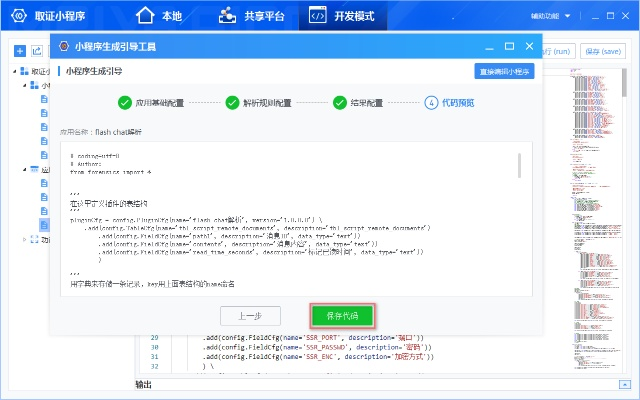This screenshot has height=400, width=640.
Task: Close the main application window
Action: 625,16
